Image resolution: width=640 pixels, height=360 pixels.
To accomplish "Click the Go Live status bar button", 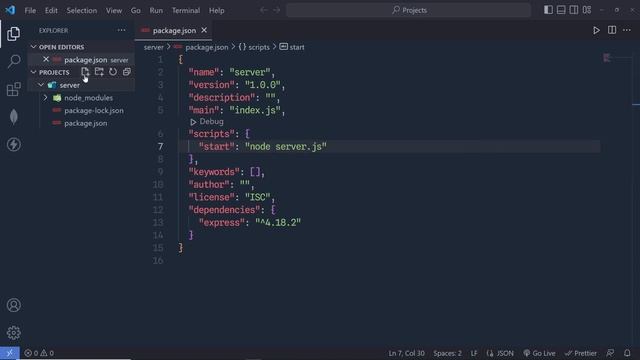I will pyautogui.click(x=539, y=353).
